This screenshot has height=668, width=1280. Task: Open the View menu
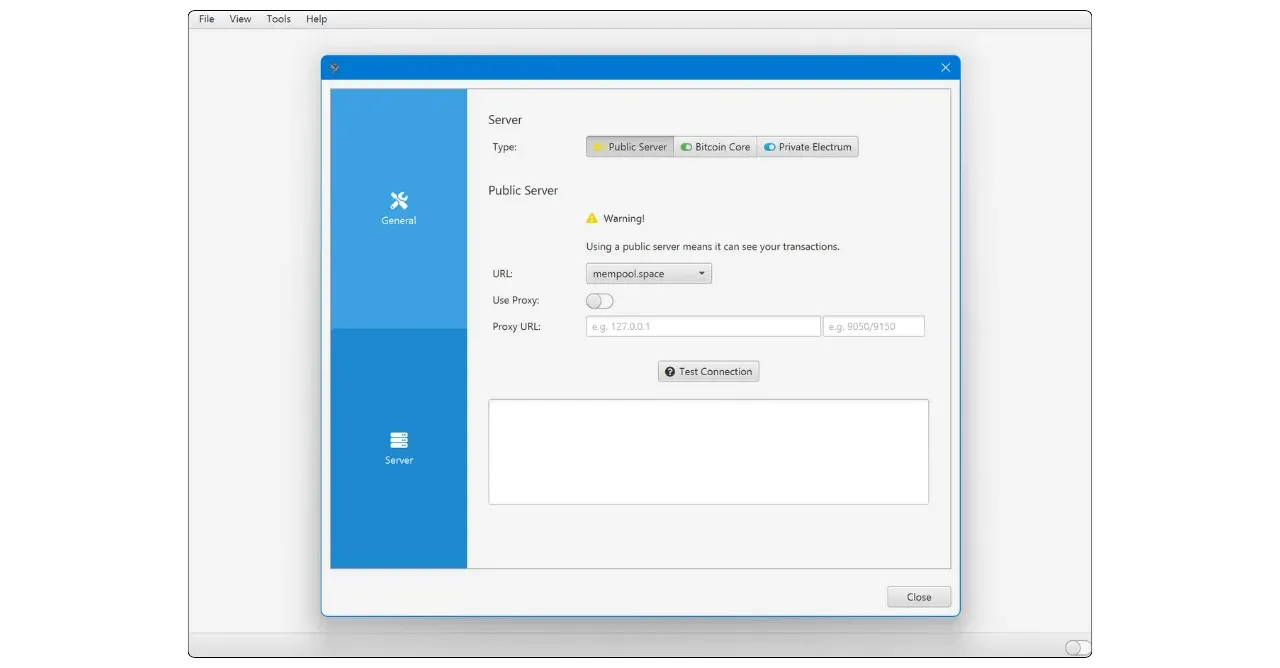[x=240, y=19]
